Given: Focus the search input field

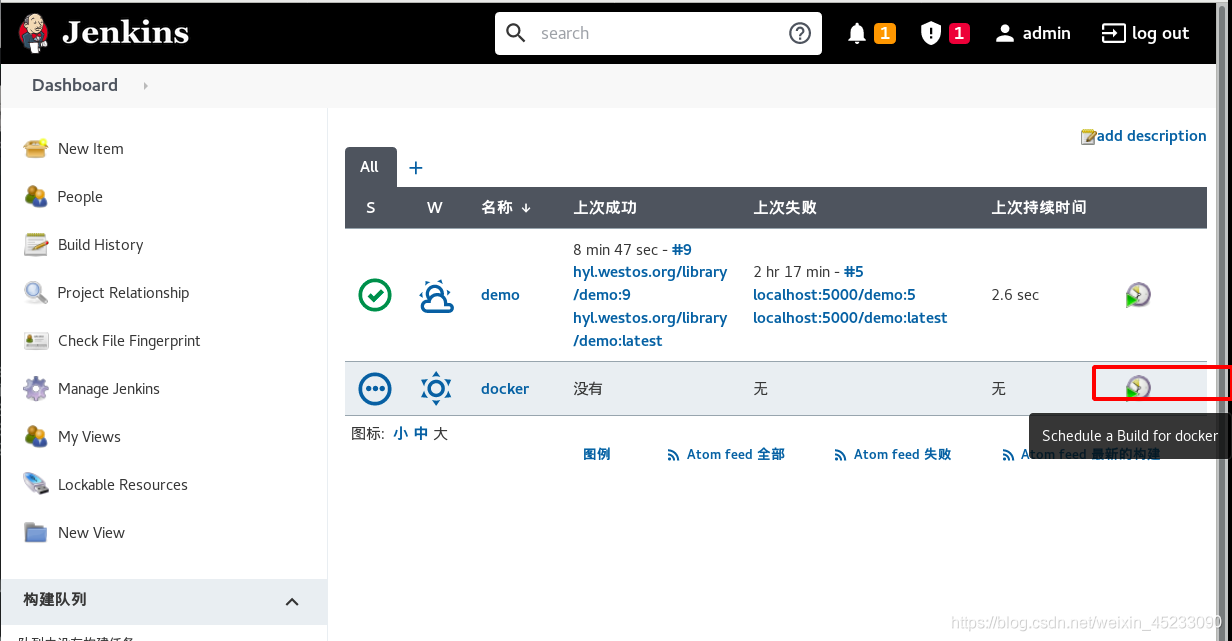Looking at the screenshot, I should (x=660, y=33).
